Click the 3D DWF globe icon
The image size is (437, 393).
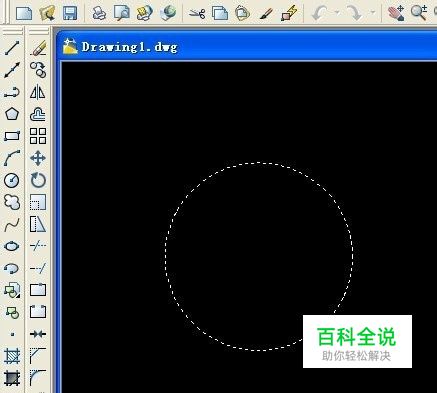click(168, 13)
